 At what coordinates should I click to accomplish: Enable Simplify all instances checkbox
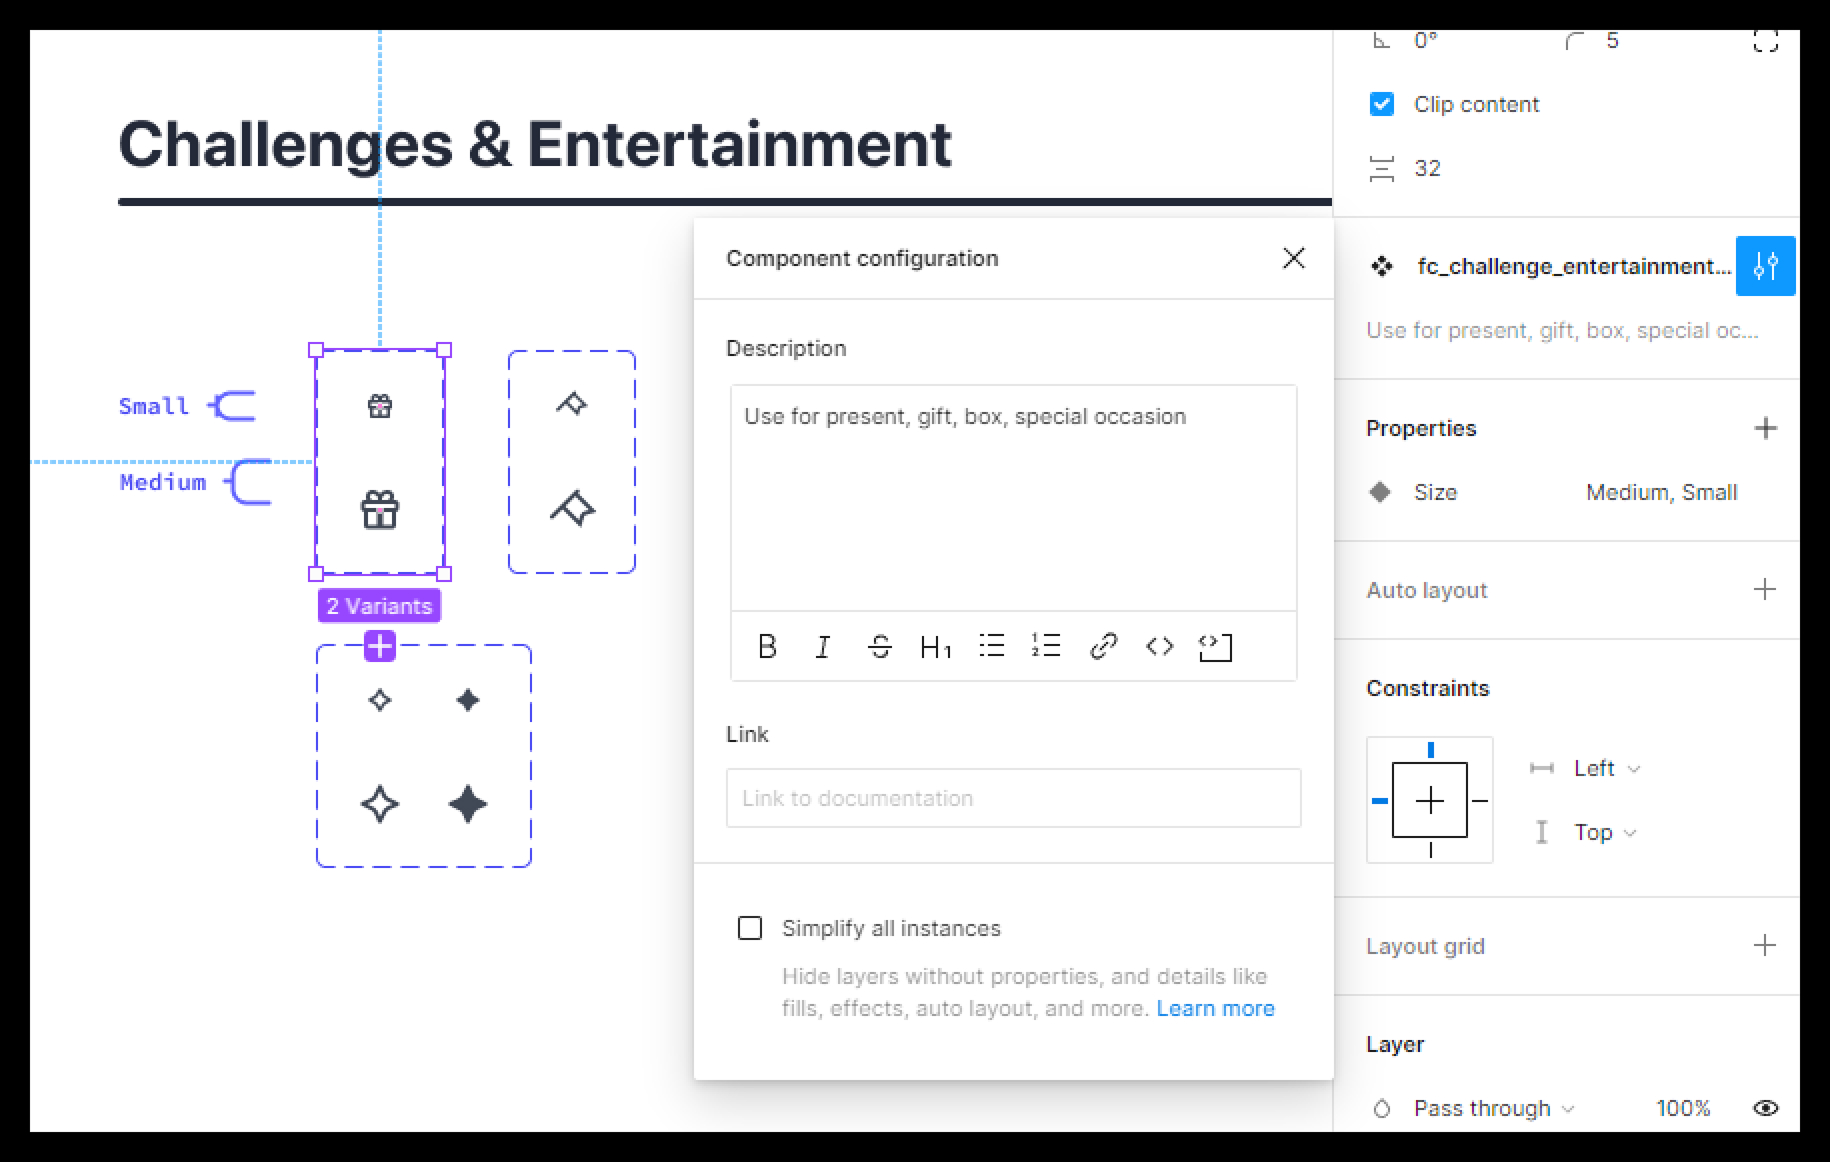750,928
